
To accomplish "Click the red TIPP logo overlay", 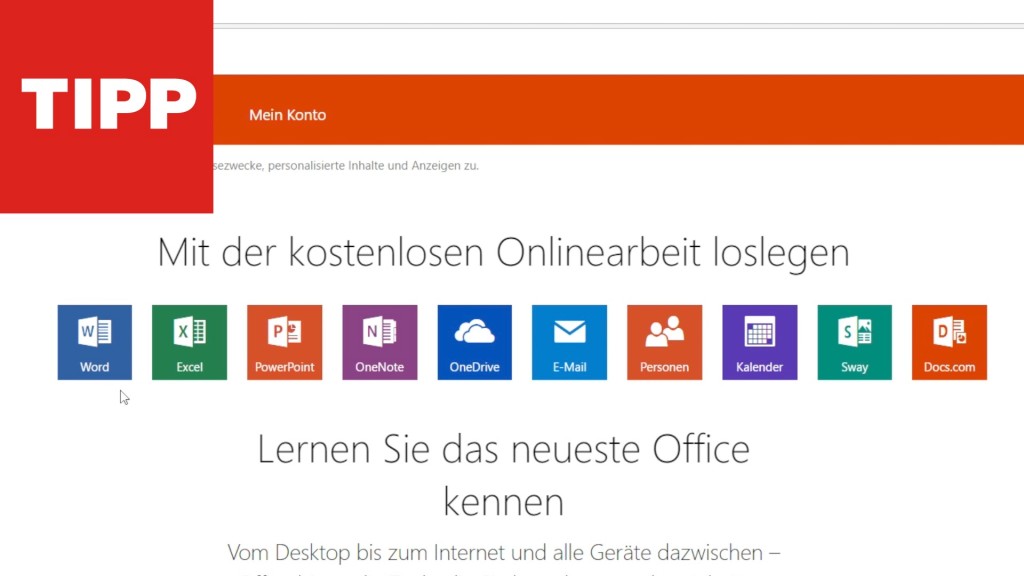I will (x=106, y=105).
